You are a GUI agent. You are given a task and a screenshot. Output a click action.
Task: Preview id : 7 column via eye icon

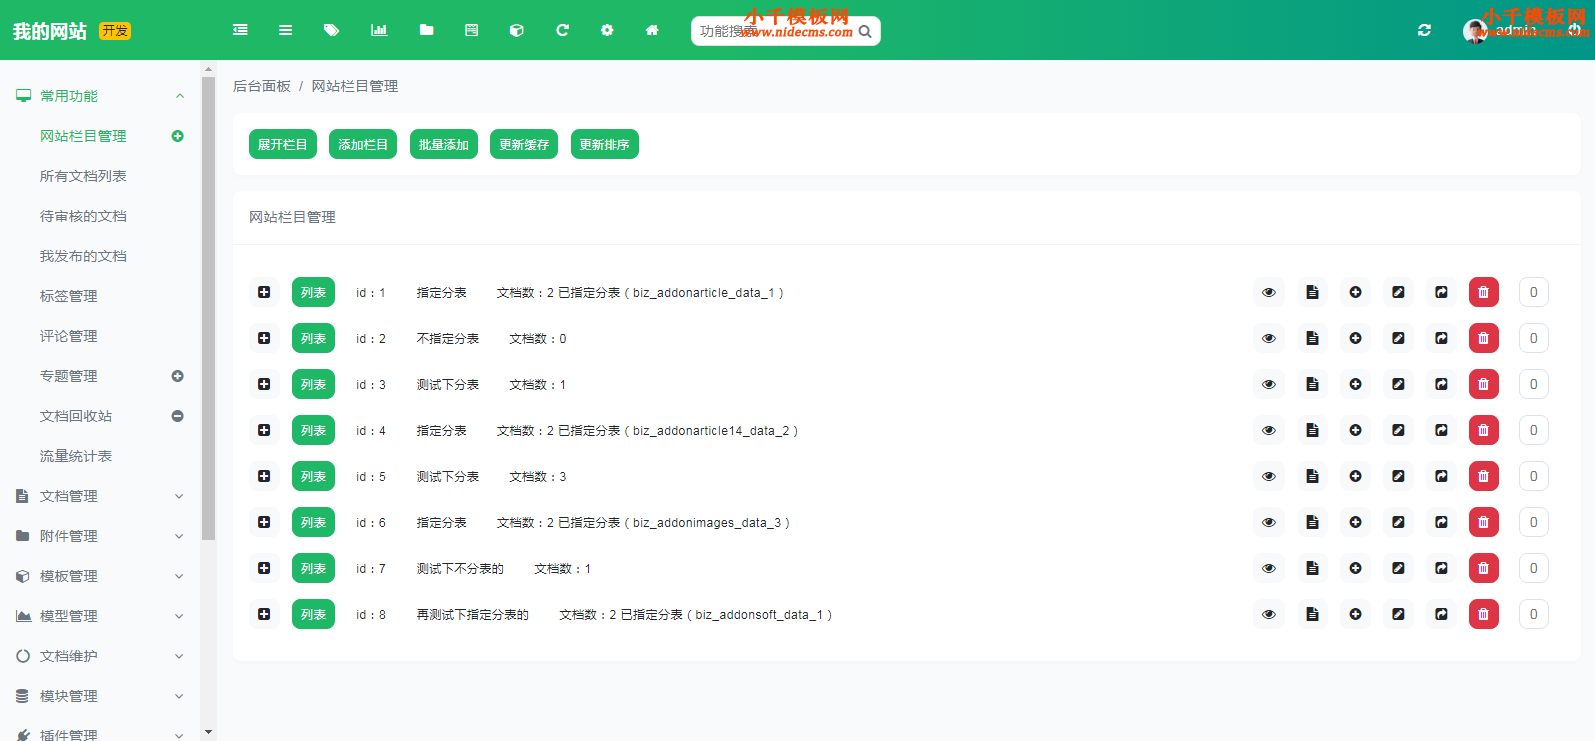1269,568
